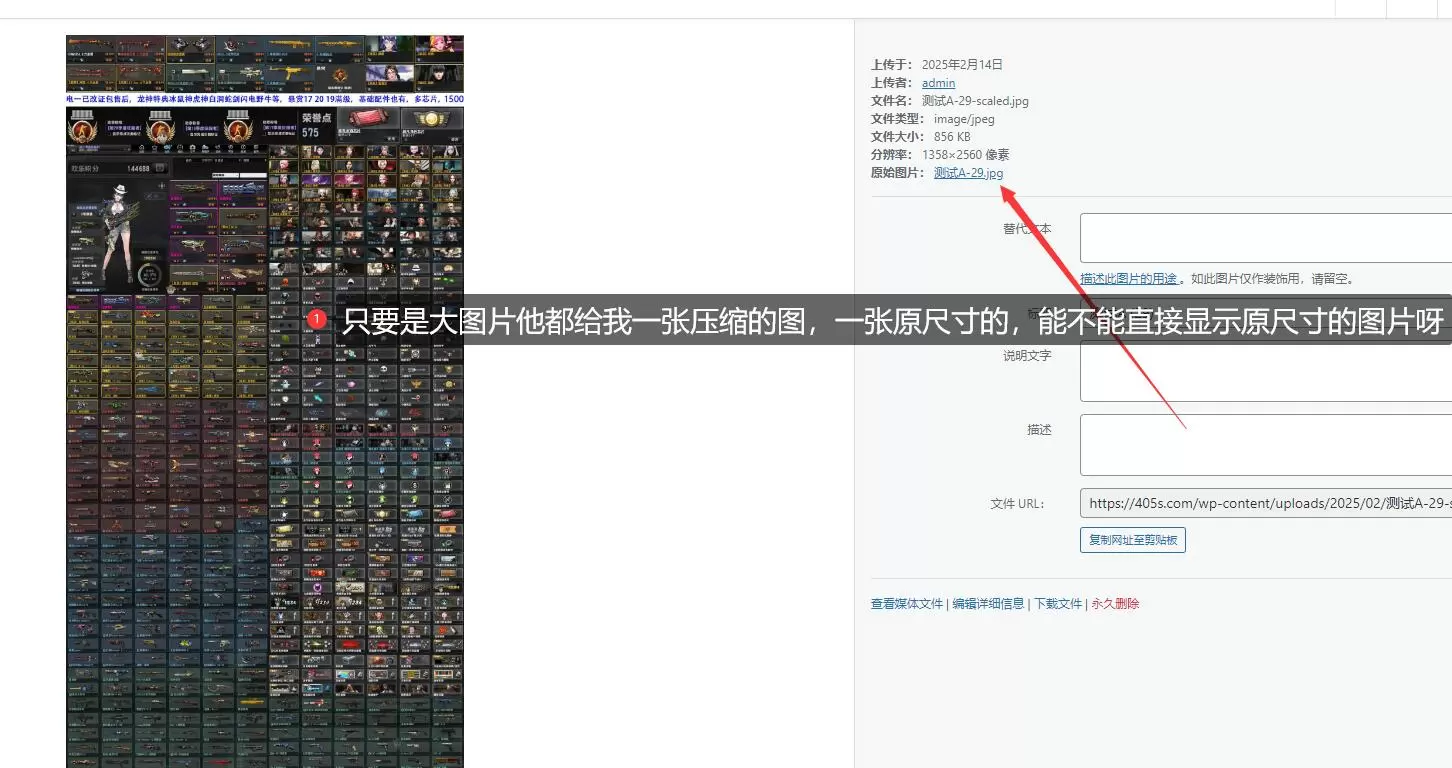1452x768 pixels.
Task: Click the 下载文件 link
Action: coord(1058,604)
